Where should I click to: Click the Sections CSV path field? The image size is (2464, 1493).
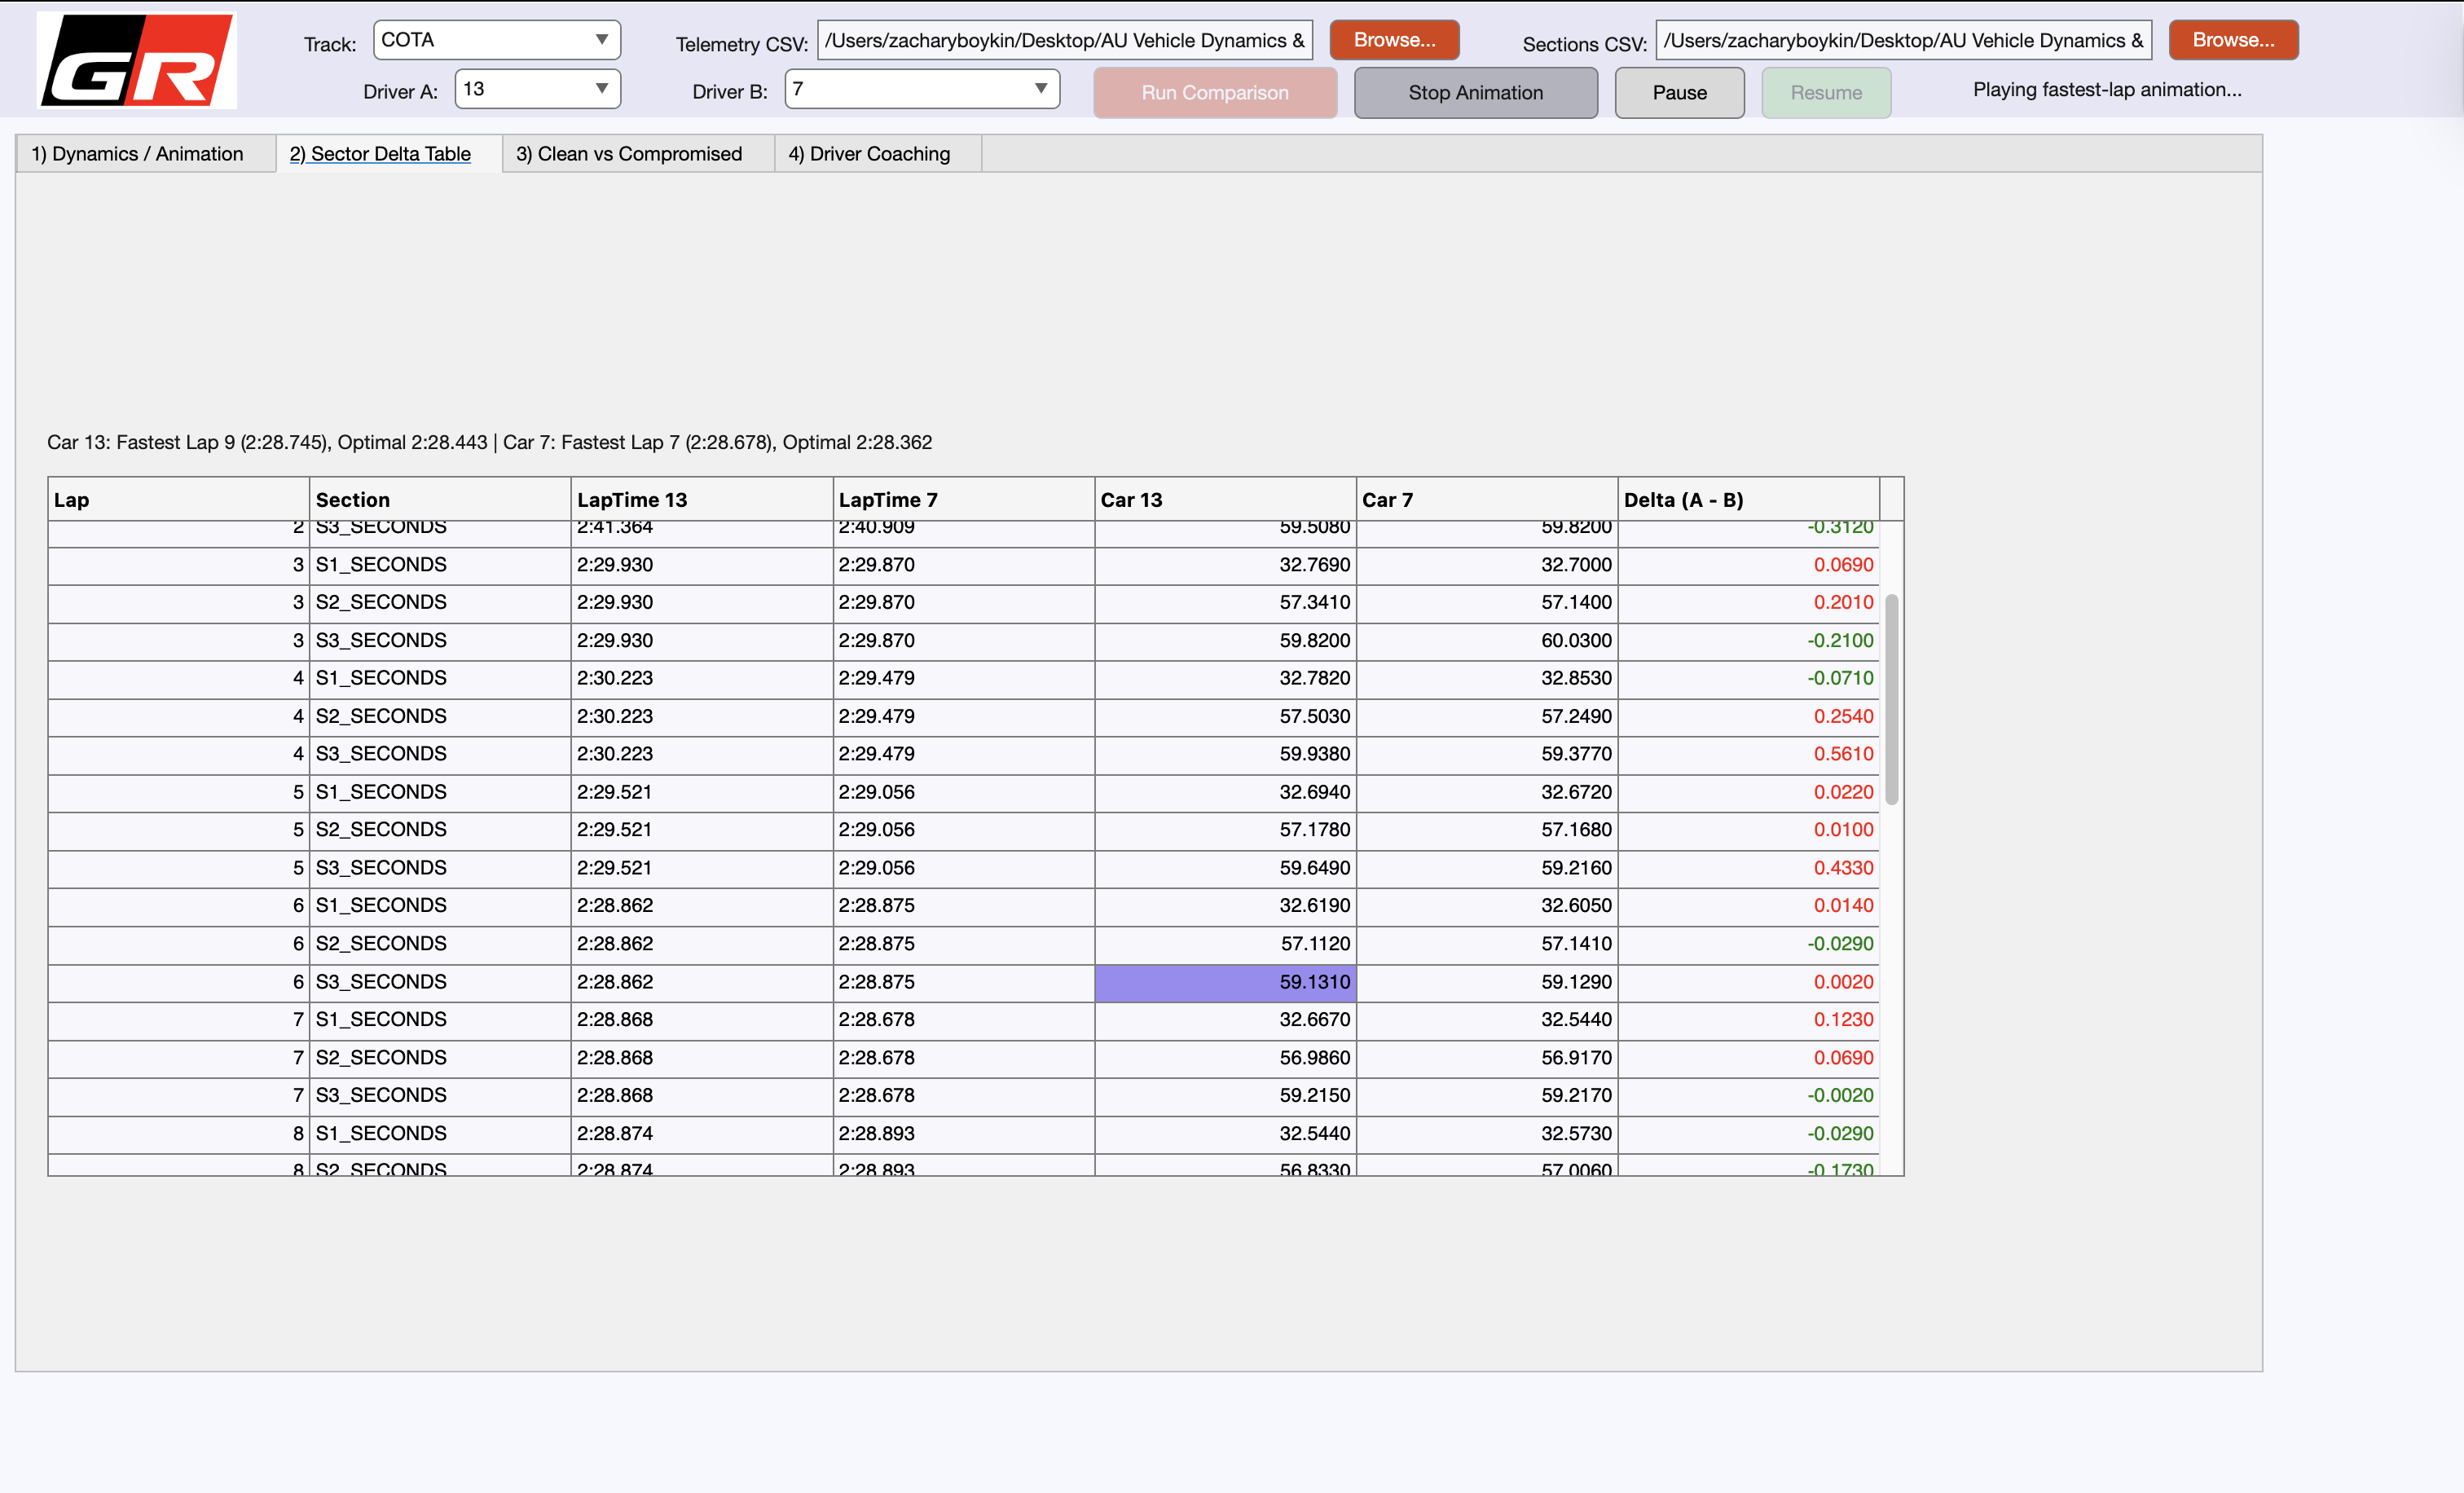click(x=1902, y=41)
